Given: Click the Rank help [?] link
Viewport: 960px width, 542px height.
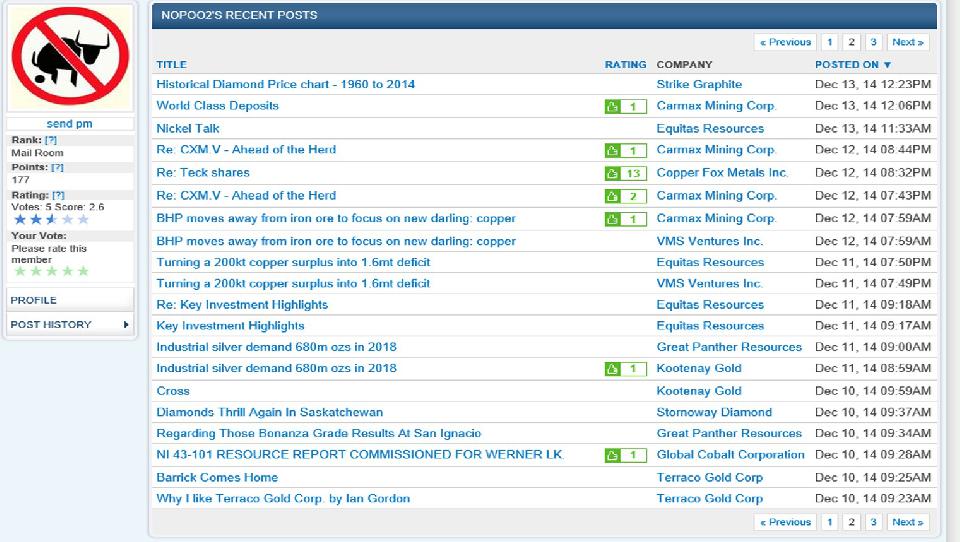Looking at the screenshot, I should [51, 140].
